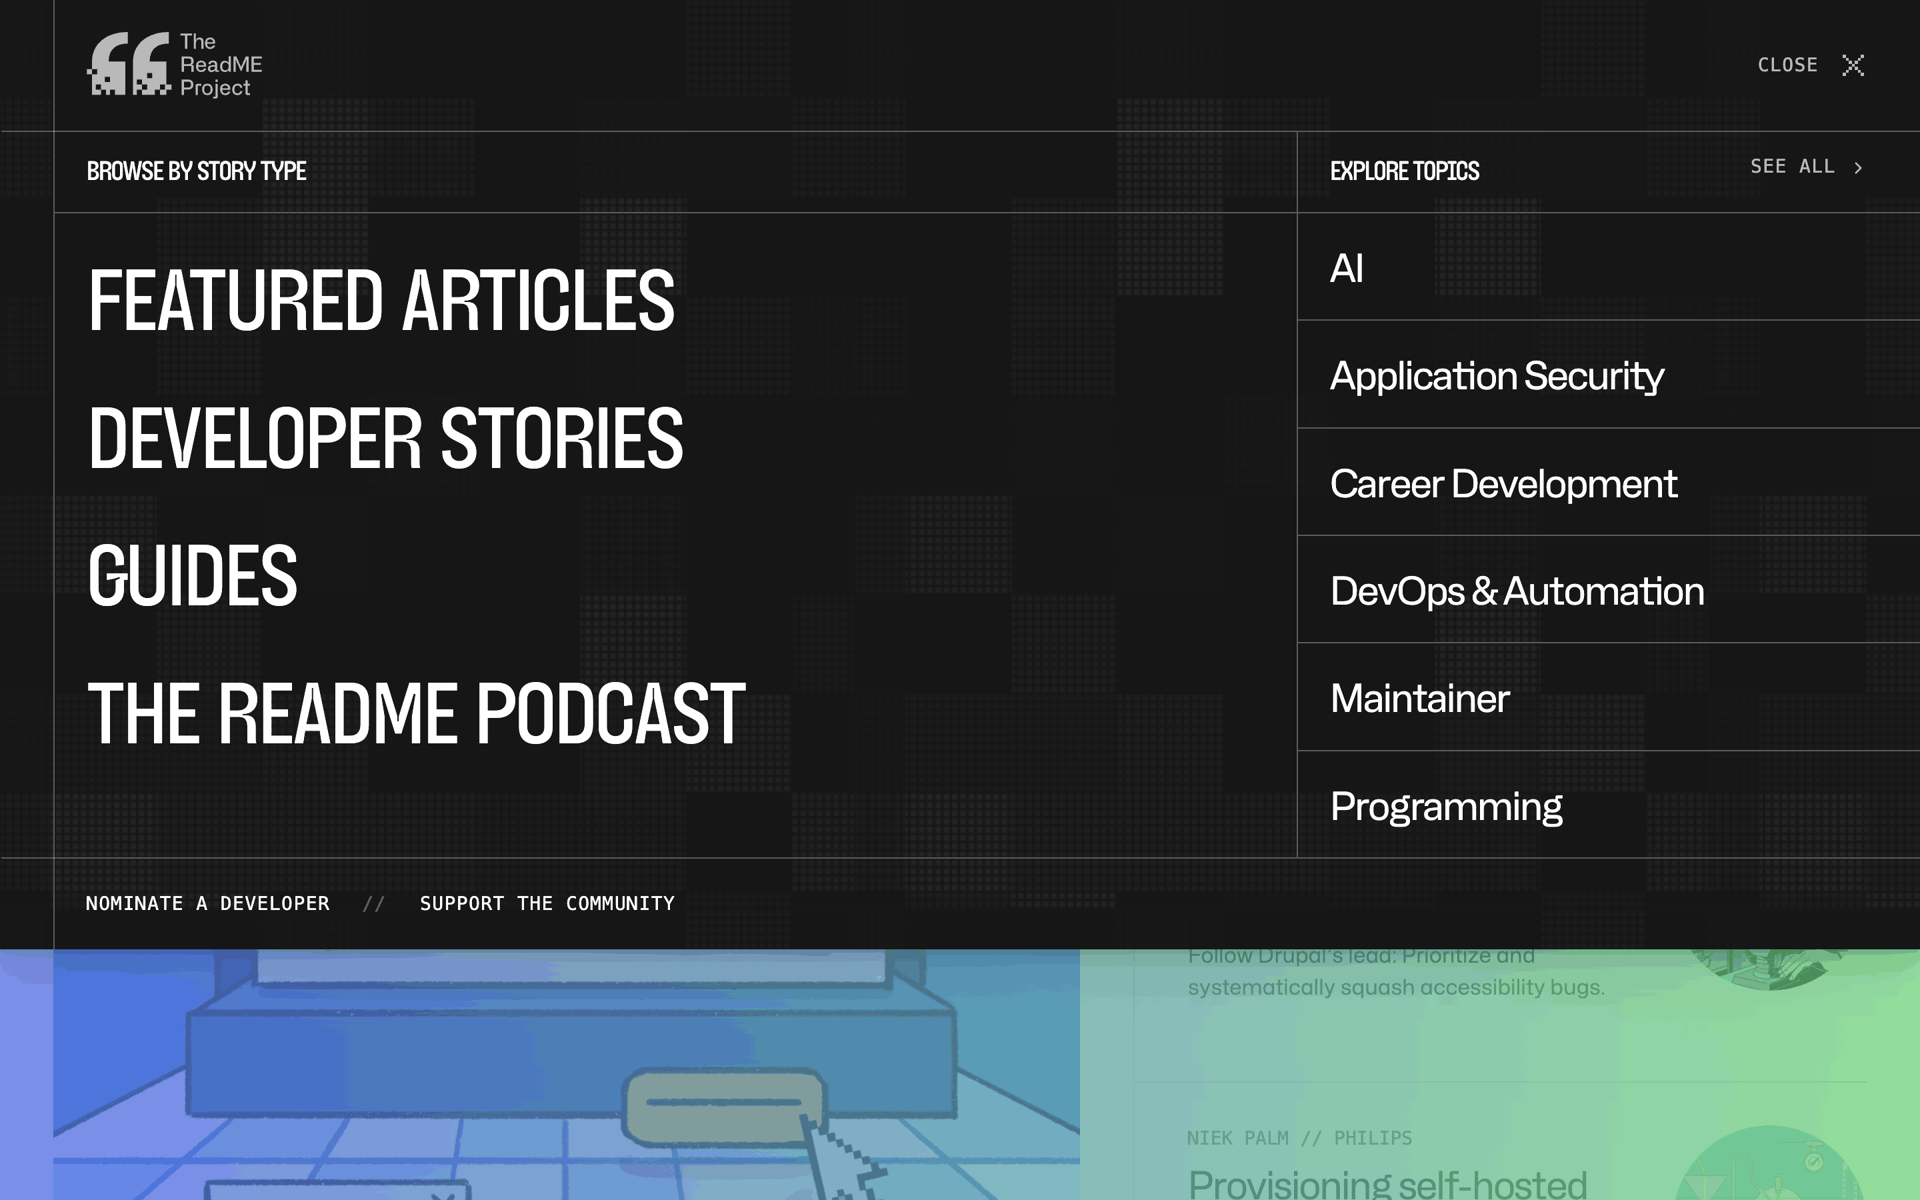Open See All topics chevron arrow

coord(1858,168)
